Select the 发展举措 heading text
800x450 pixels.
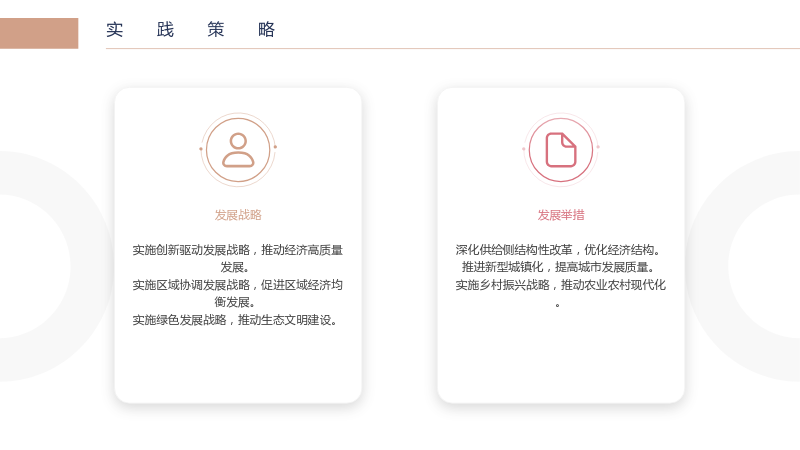(561, 215)
